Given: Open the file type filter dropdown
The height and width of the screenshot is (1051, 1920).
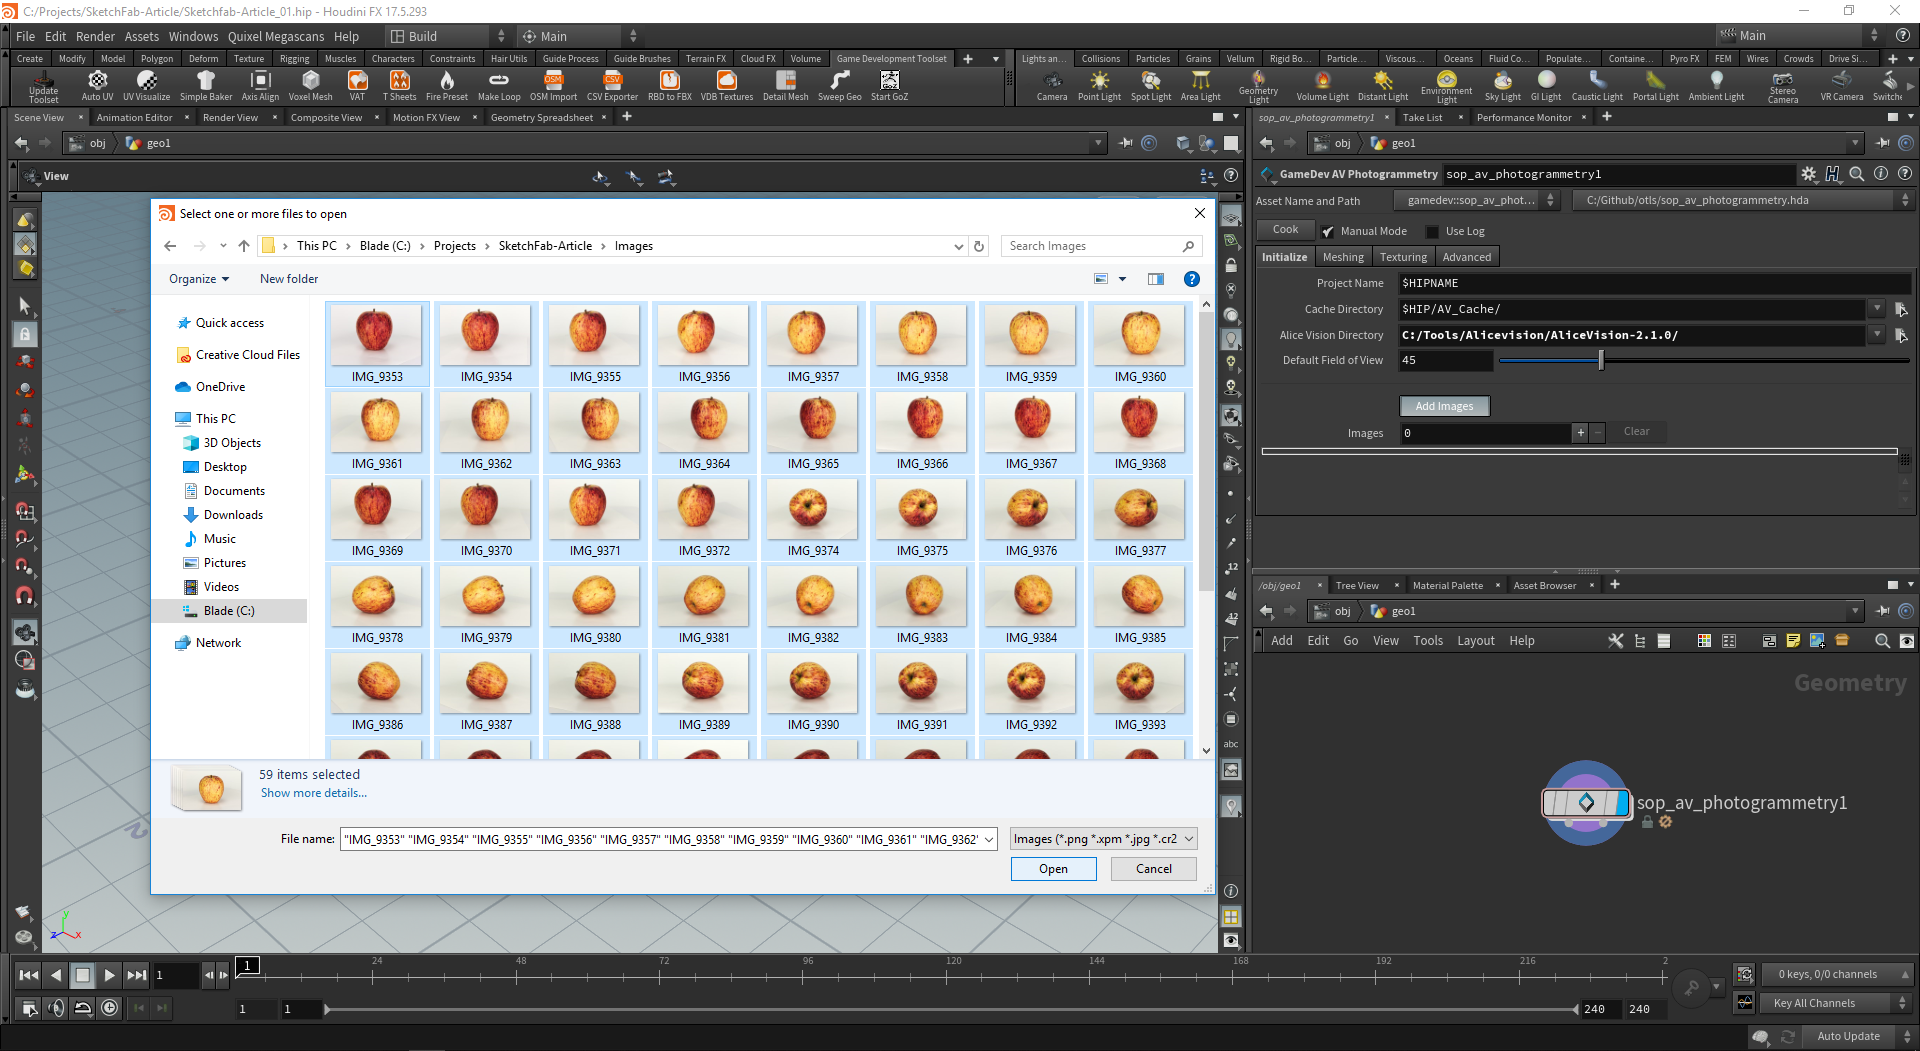Looking at the screenshot, I should point(1103,839).
